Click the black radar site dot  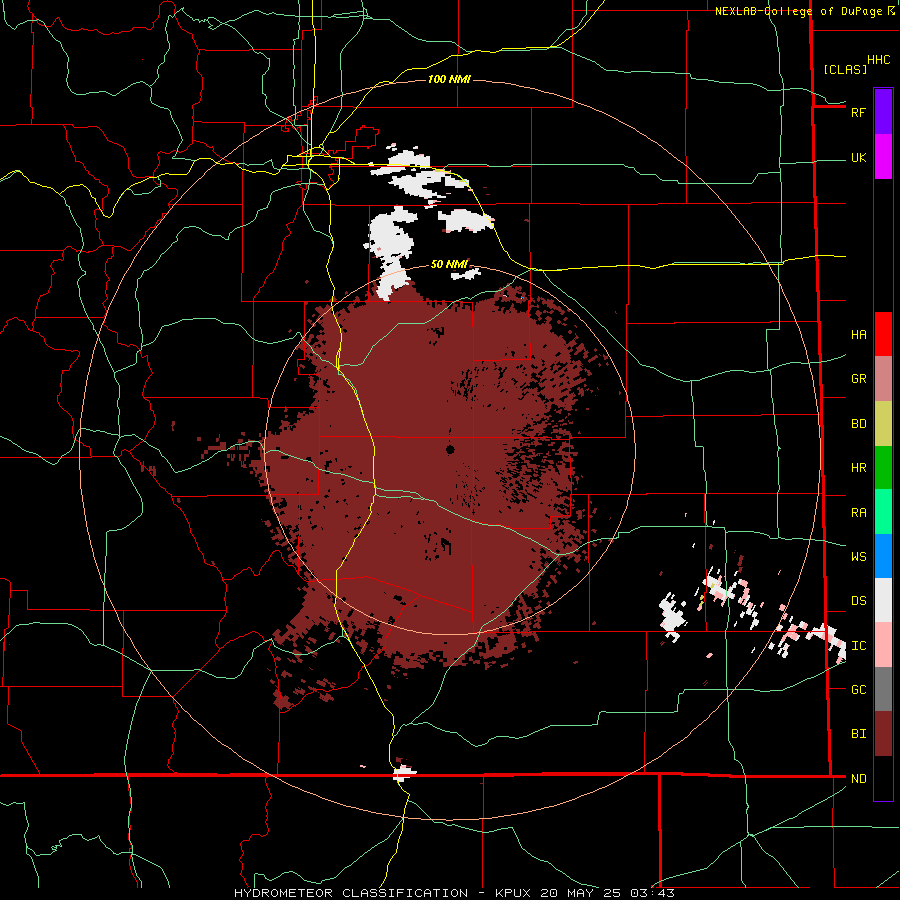pos(451,449)
